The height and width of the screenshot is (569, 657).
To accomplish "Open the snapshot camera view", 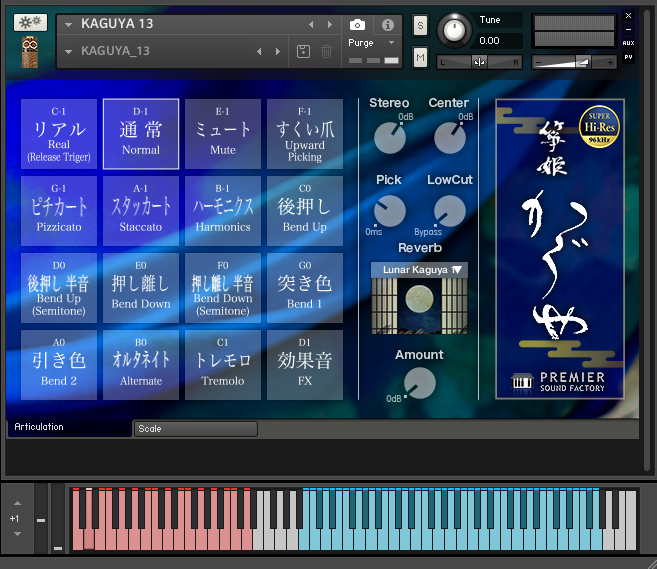I will (x=358, y=24).
